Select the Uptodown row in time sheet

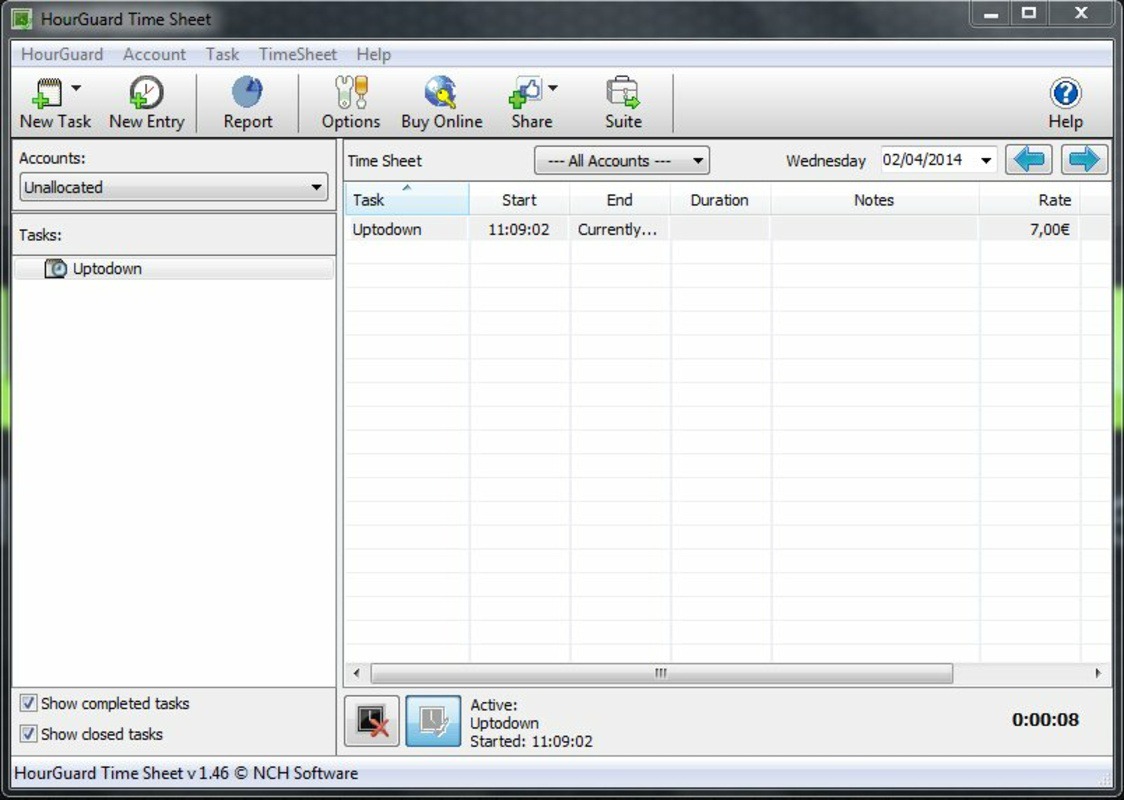tap(727, 229)
